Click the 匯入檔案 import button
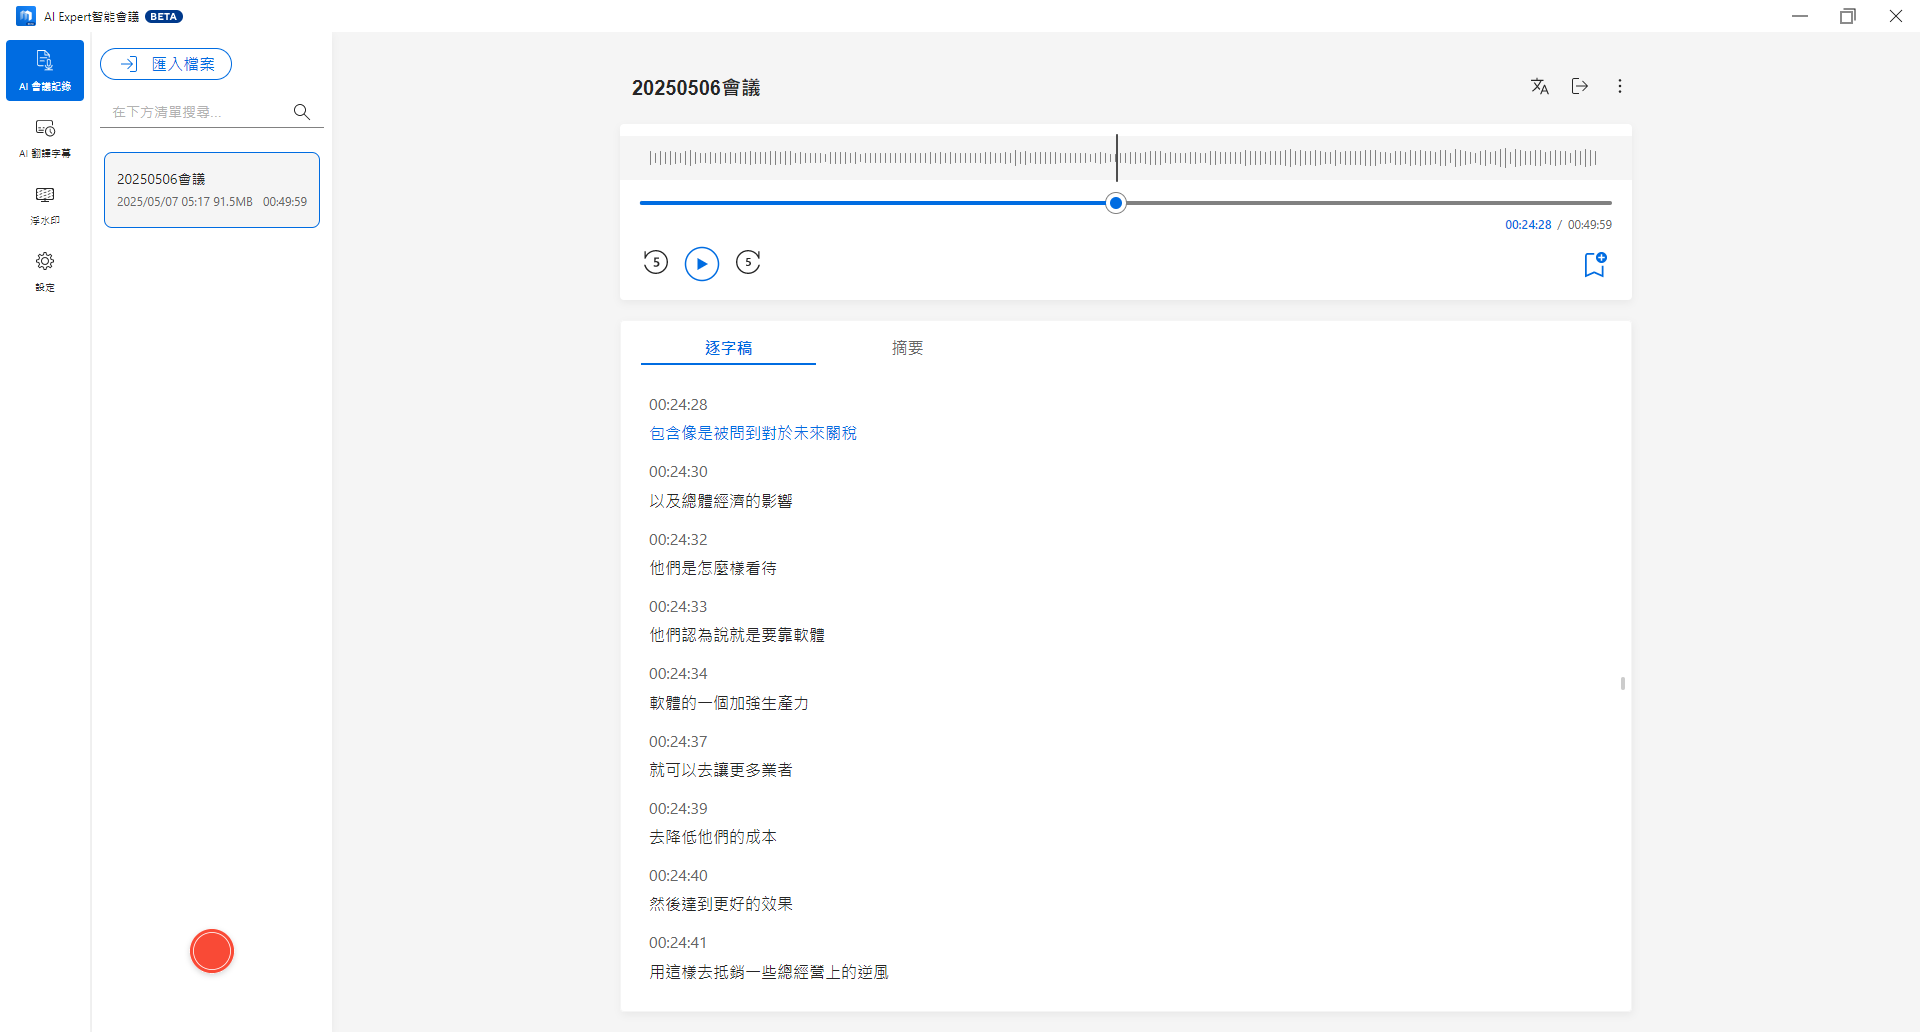The image size is (1920, 1032). coord(166,64)
